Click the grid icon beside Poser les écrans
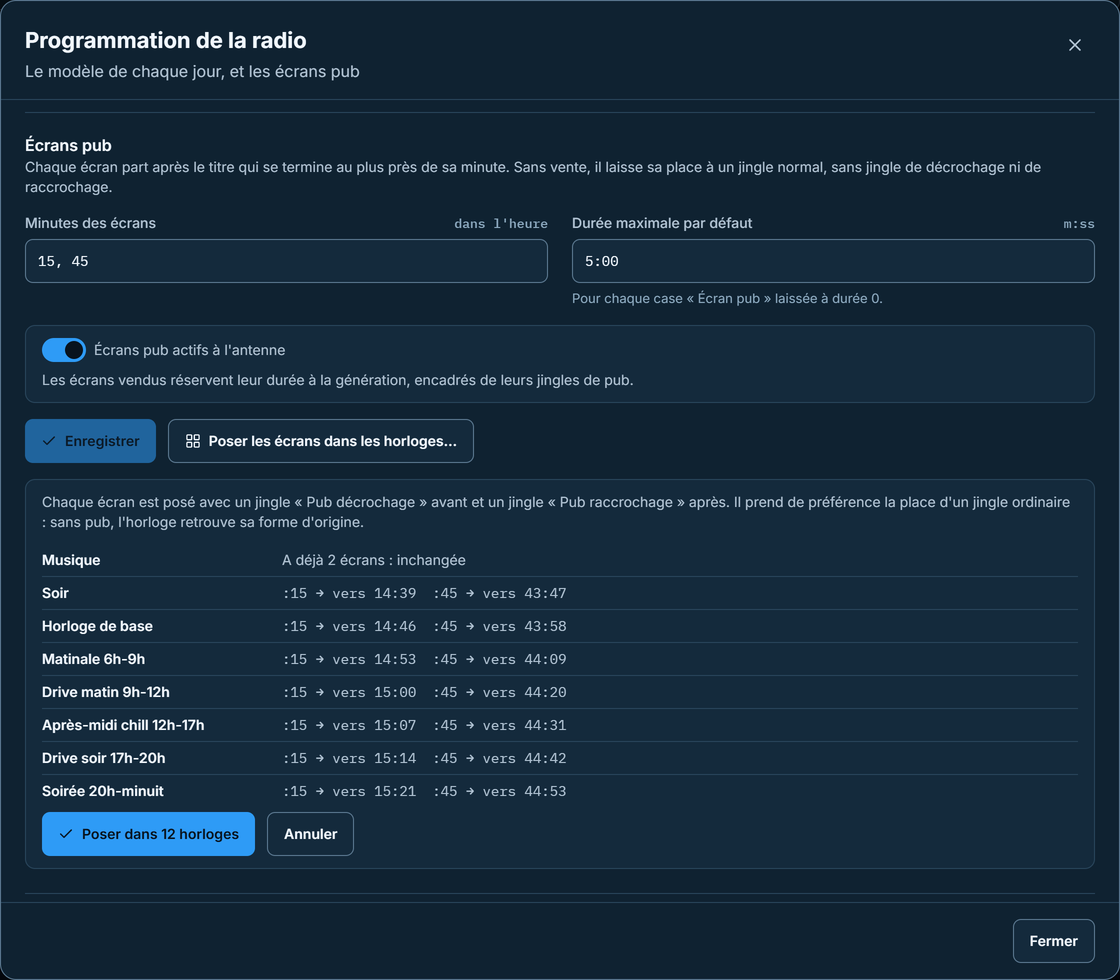1120x980 pixels. (193, 441)
